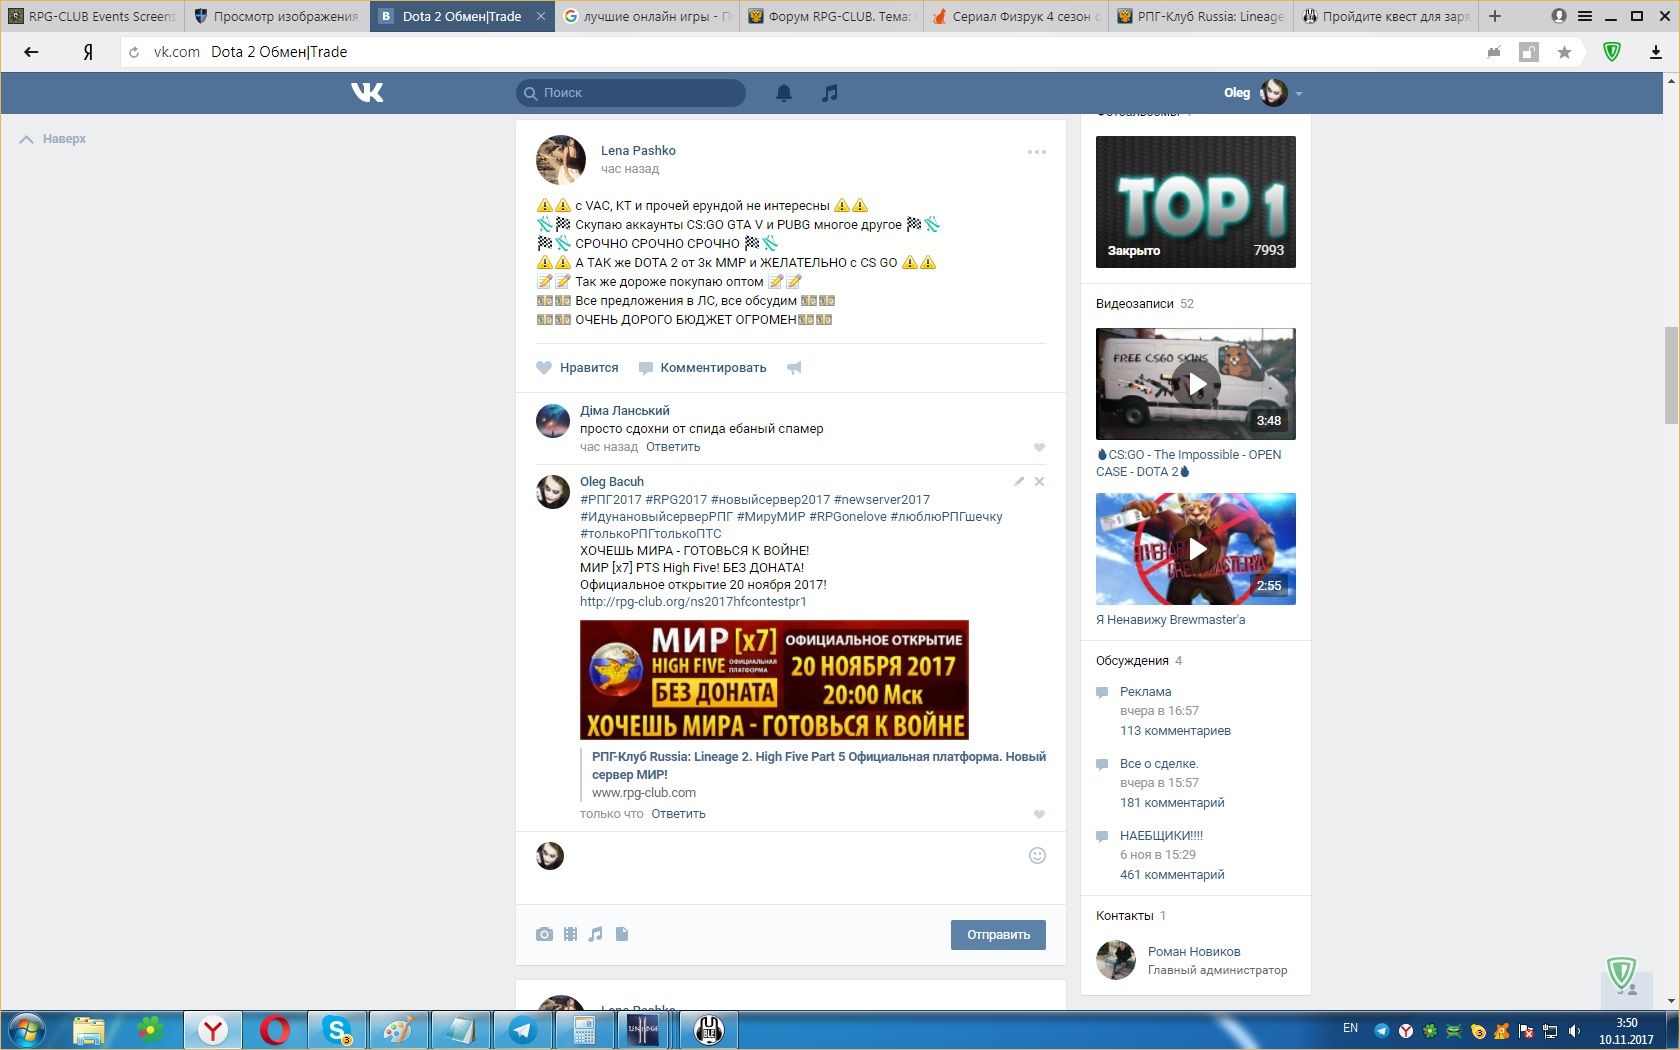Open the TOP 1 photo album thumbnail
The width and height of the screenshot is (1680, 1050).
(1196, 202)
